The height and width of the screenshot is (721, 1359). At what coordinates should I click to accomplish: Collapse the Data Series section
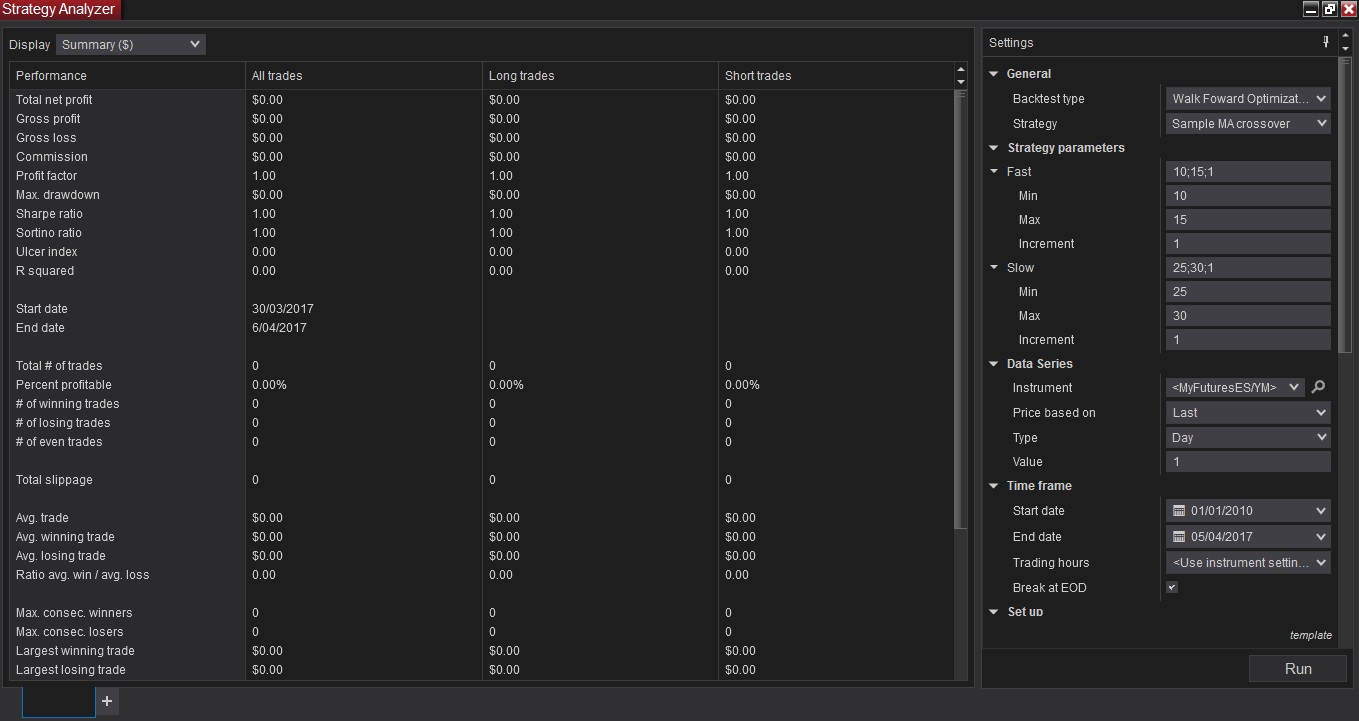(x=994, y=364)
